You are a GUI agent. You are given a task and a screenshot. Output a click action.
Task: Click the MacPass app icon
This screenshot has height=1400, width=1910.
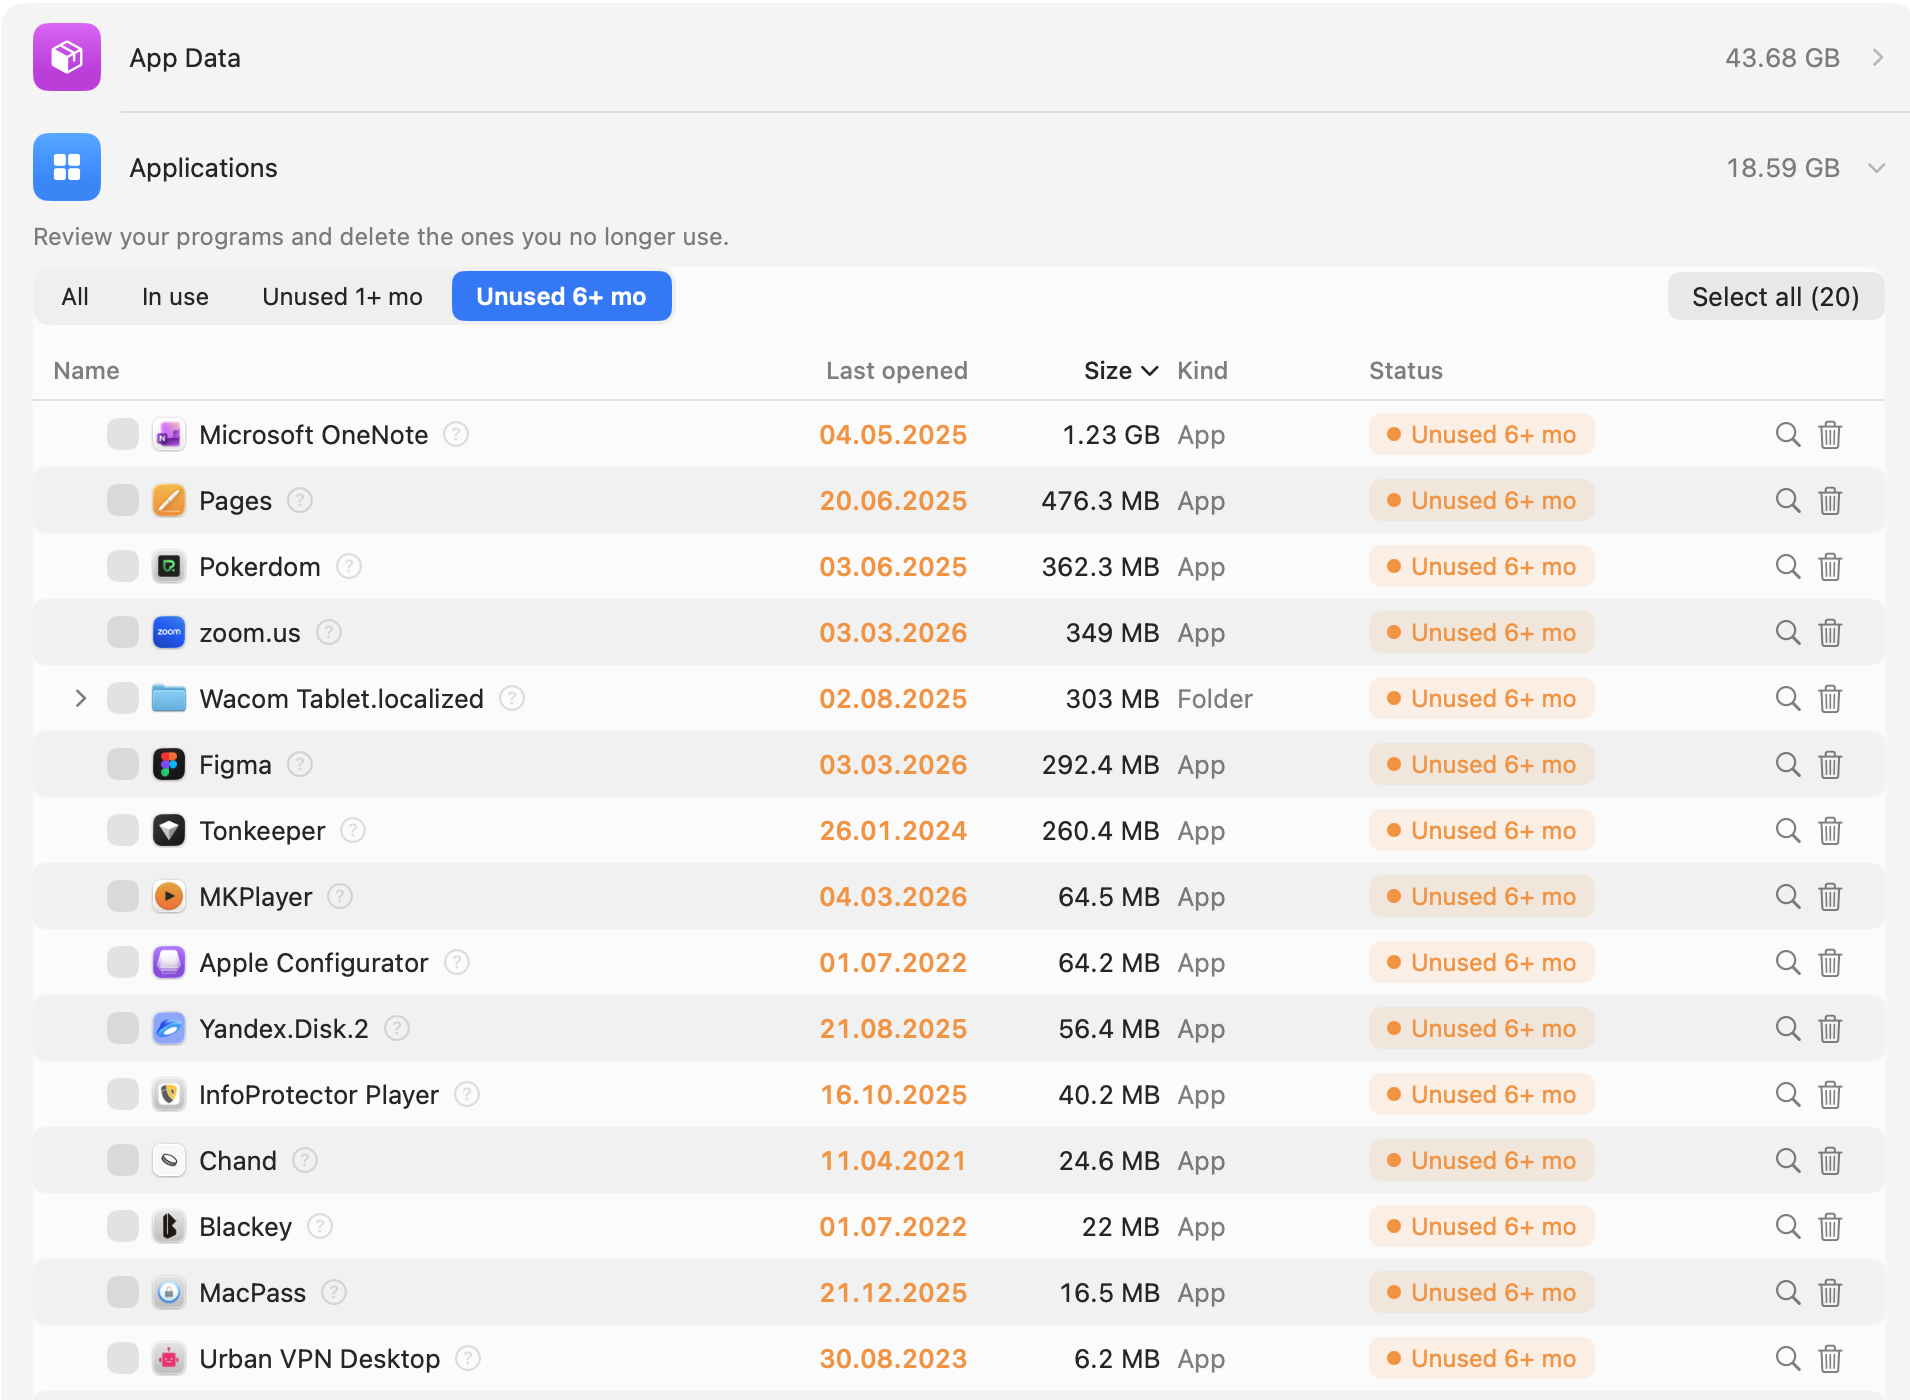coord(169,1293)
